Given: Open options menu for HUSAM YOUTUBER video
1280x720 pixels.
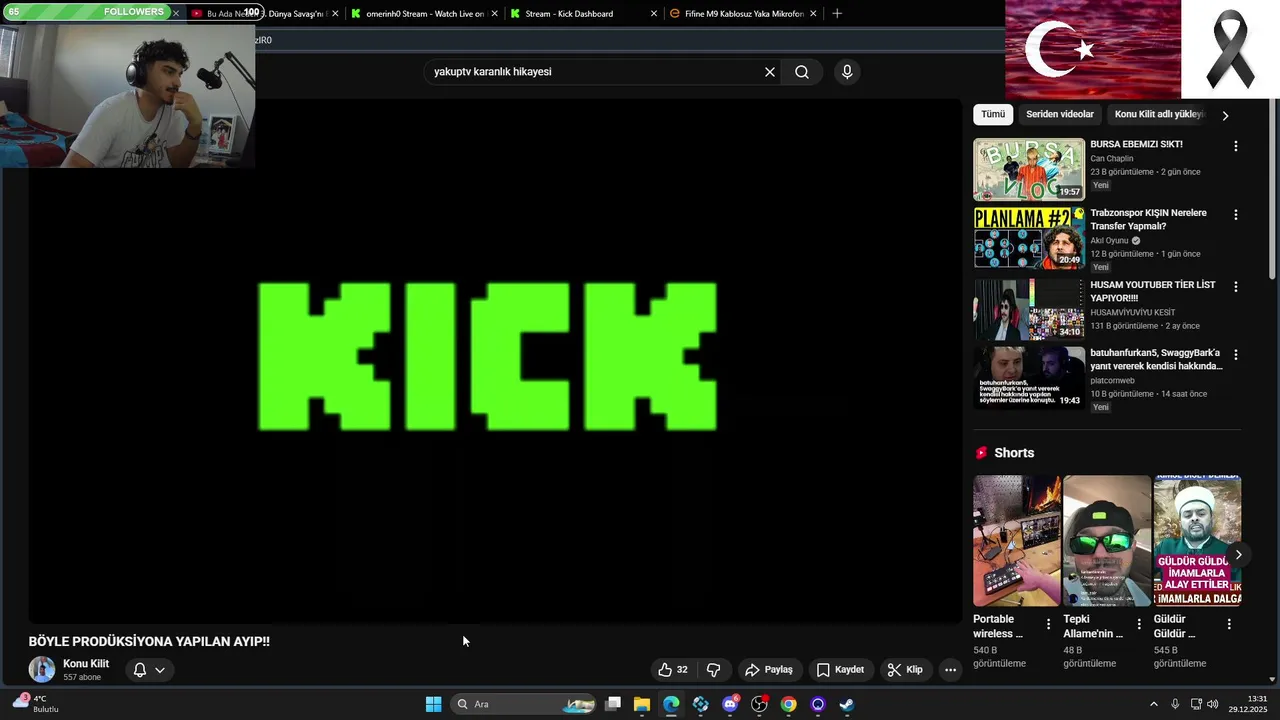Looking at the screenshot, I should click(x=1236, y=286).
